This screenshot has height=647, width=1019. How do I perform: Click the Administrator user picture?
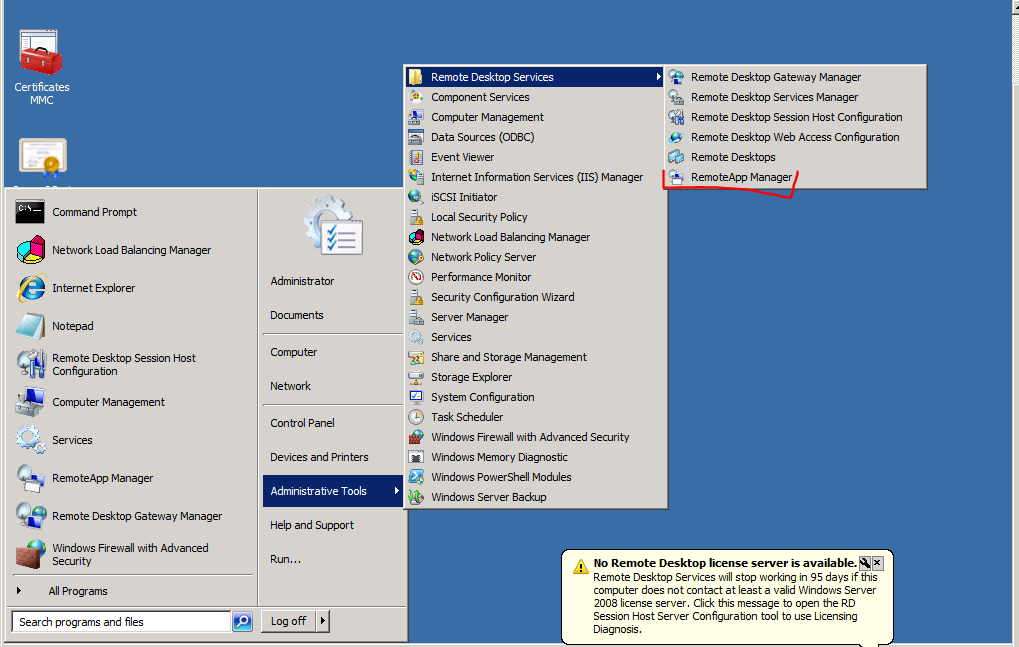coord(333,225)
